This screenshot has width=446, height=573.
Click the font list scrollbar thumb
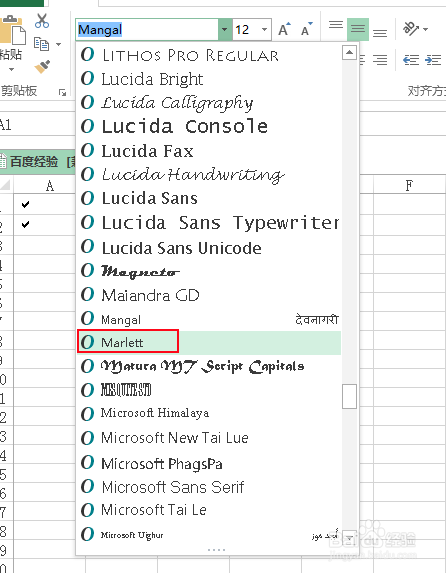(349, 396)
